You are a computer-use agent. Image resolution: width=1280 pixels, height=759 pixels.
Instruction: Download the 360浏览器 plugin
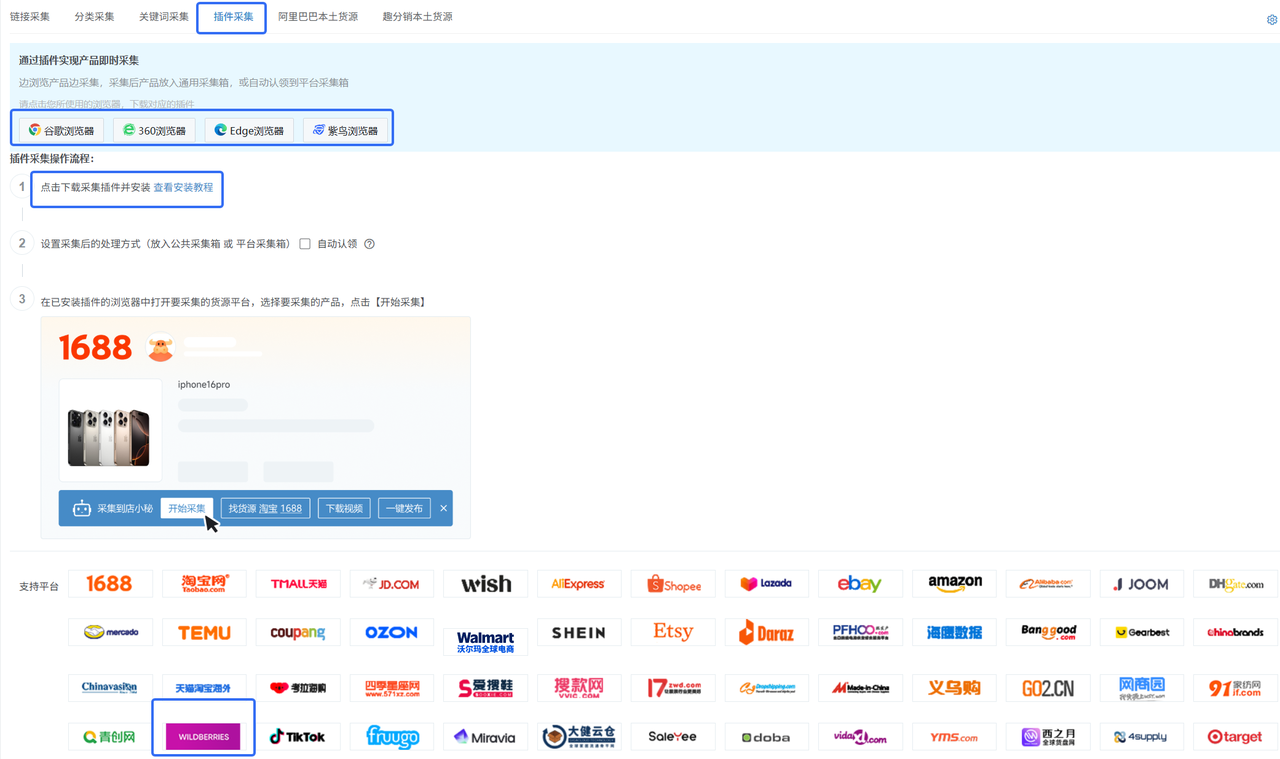pyautogui.click(x=154, y=130)
